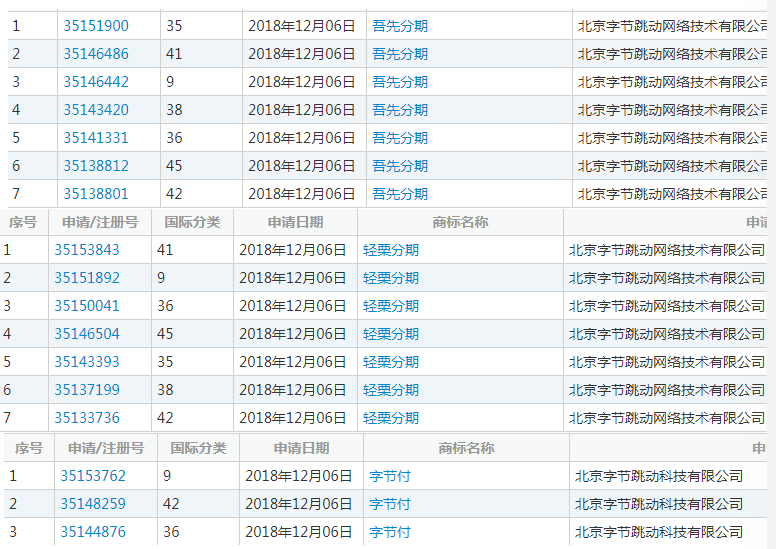
Task: Click 轻栗分期 trademark in row 35146504
Action: tap(391, 334)
